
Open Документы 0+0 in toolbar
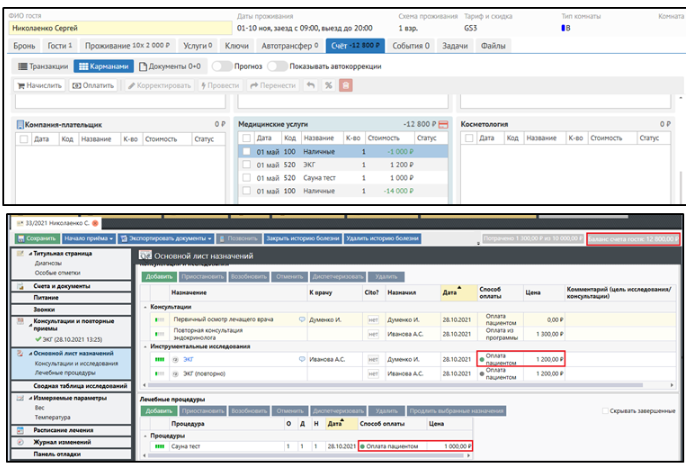coord(169,66)
